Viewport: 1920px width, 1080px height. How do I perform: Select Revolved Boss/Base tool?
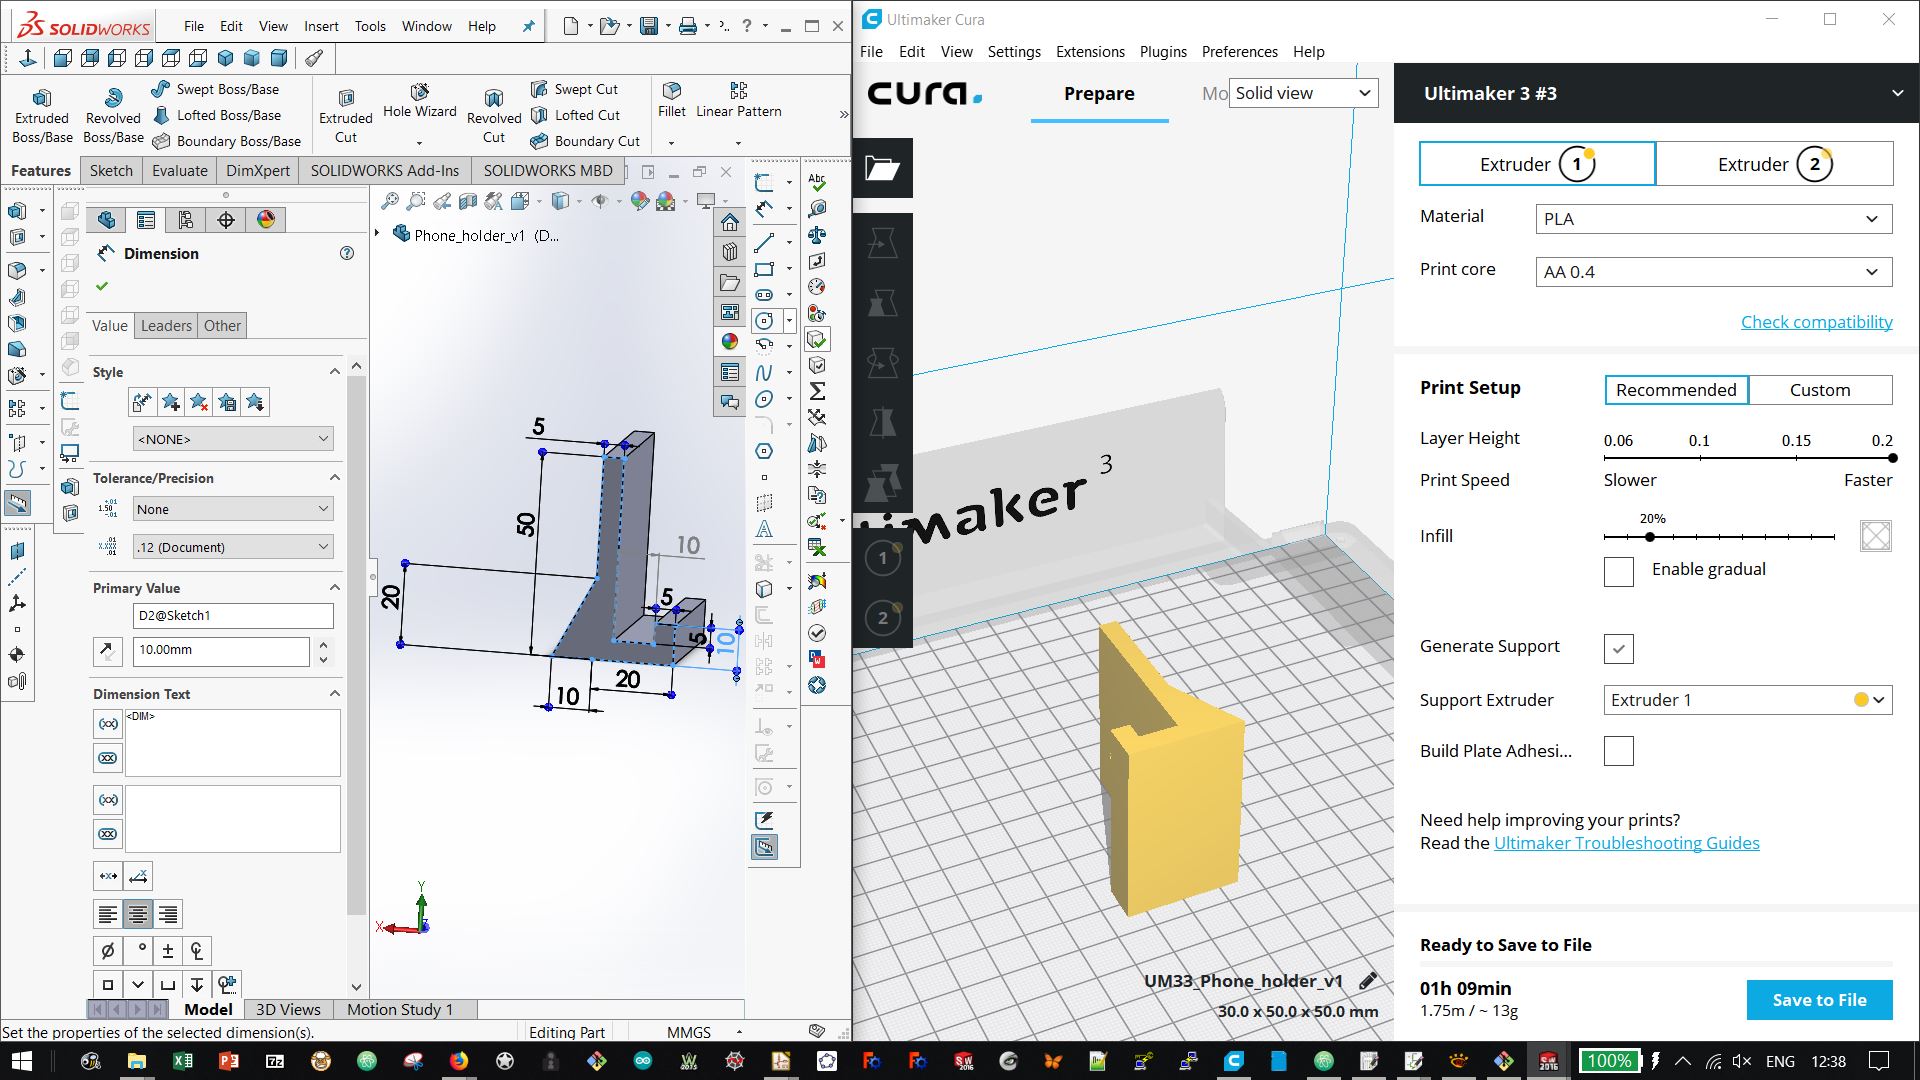click(113, 116)
